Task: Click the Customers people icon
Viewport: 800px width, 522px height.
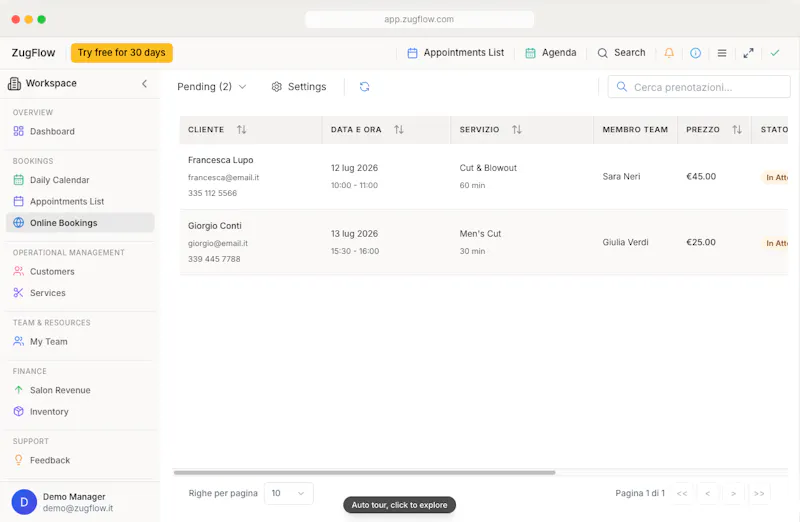Action: pyautogui.click(x=18, y=271)
